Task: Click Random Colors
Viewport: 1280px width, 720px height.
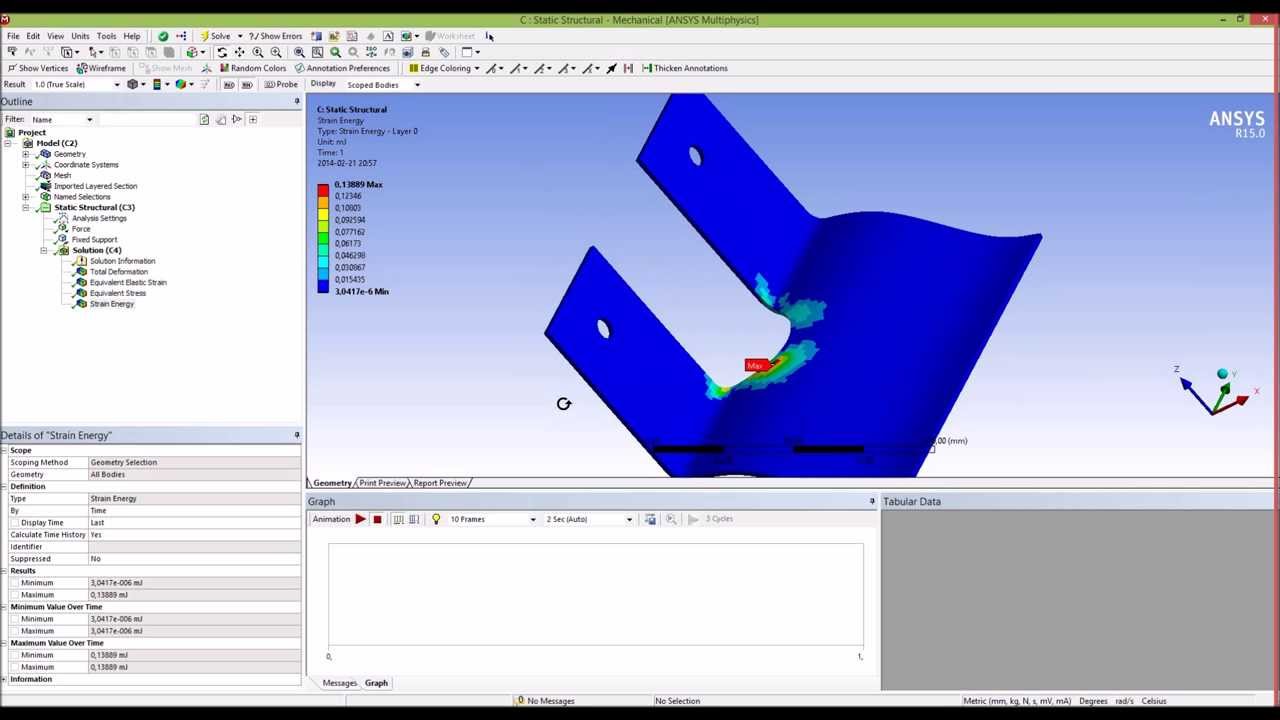Action: tap(252, 68)
